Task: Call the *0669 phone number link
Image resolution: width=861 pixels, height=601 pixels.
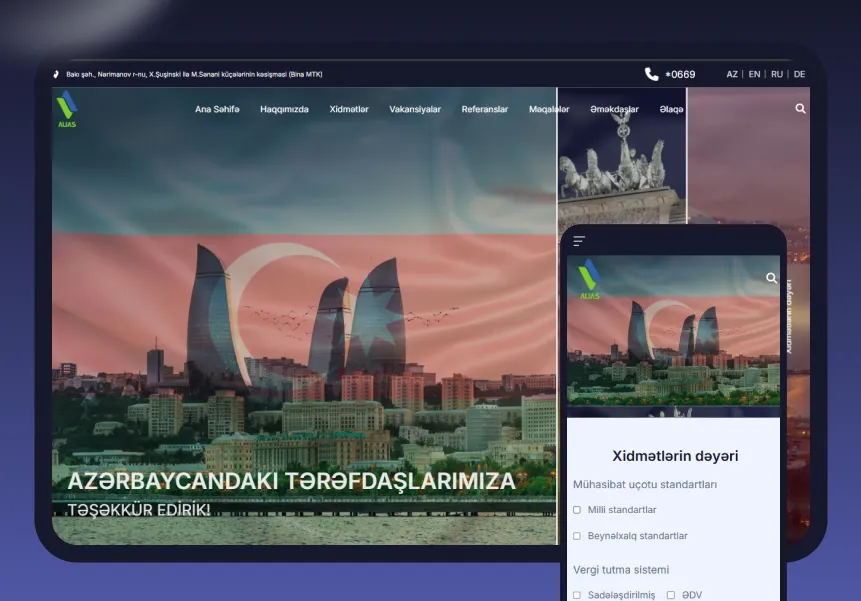Action: (x=680, y=74)
